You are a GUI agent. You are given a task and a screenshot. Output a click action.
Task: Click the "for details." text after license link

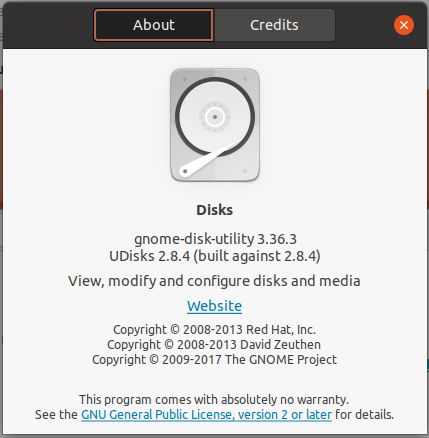[x=364, y=415]
